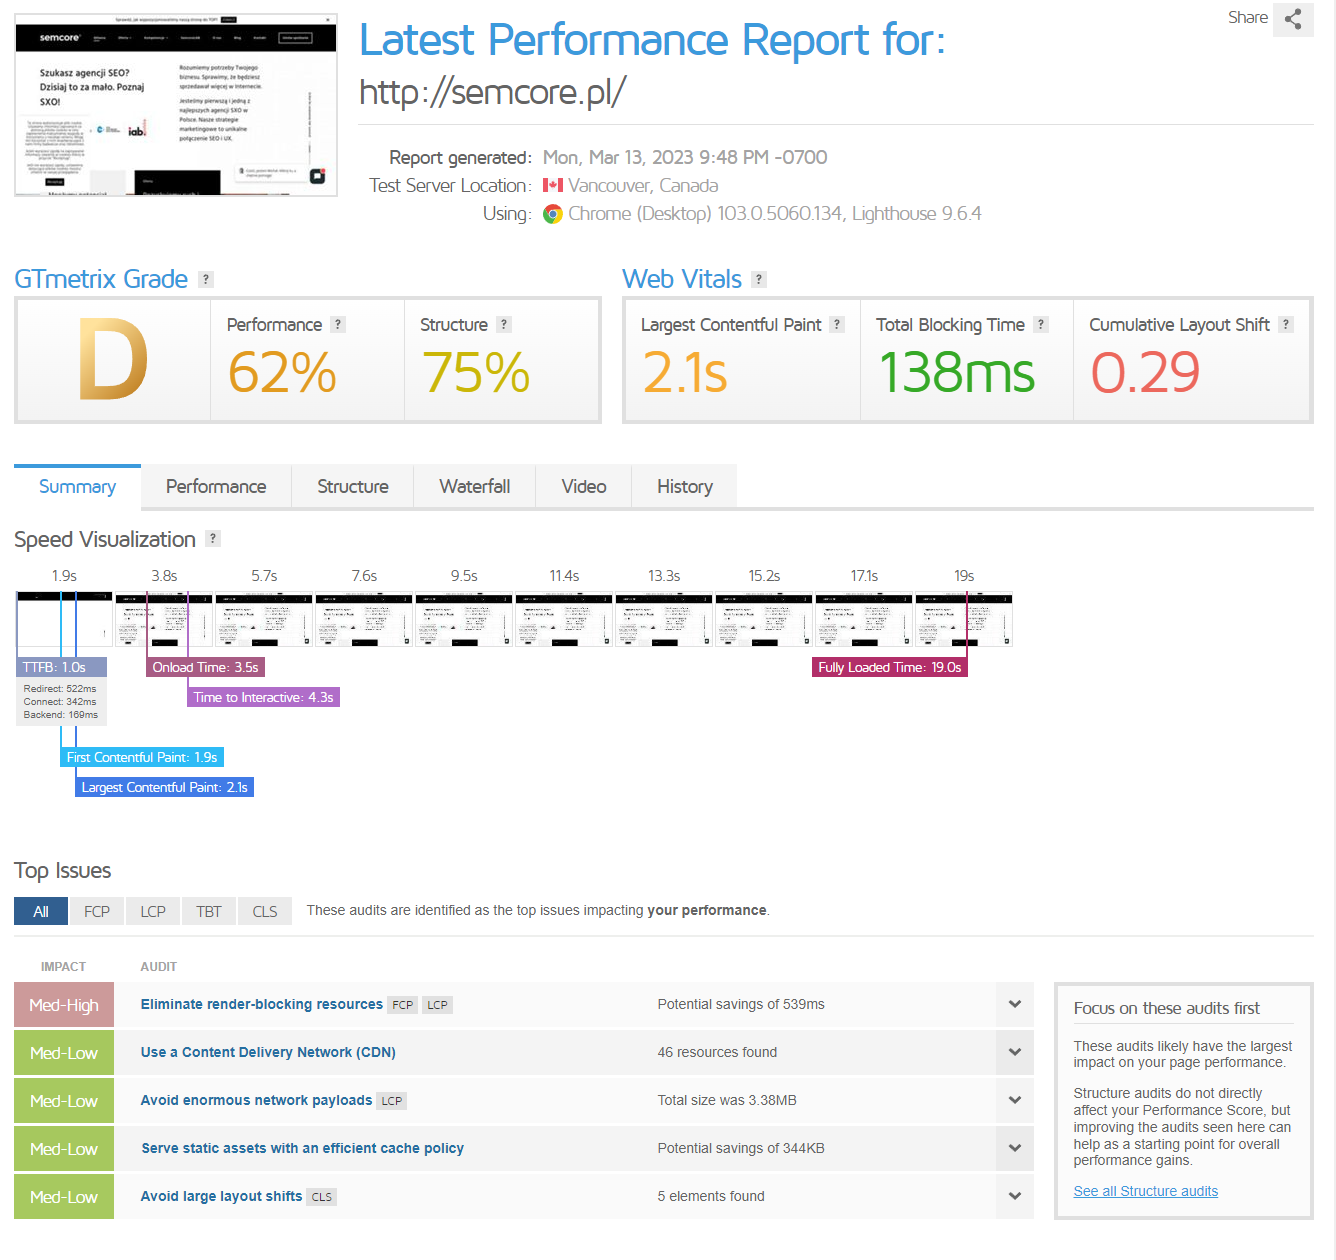Image resolution: width=1336 pixels, height=1260 pixels.
Task: Click First Contentful Paint 1.9s marker
Action: tap(142, 758)
